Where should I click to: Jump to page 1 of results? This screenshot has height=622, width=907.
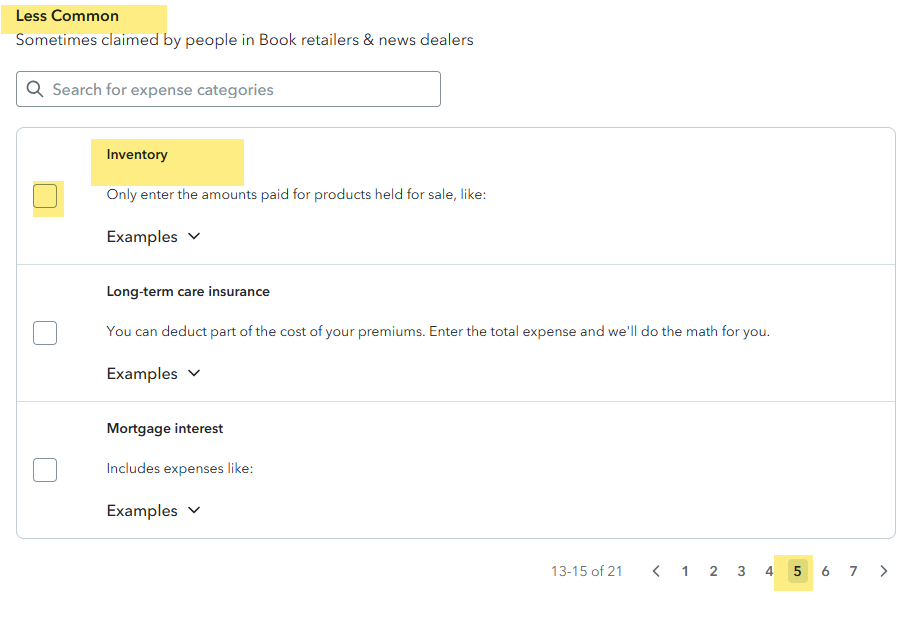[685, 572]
